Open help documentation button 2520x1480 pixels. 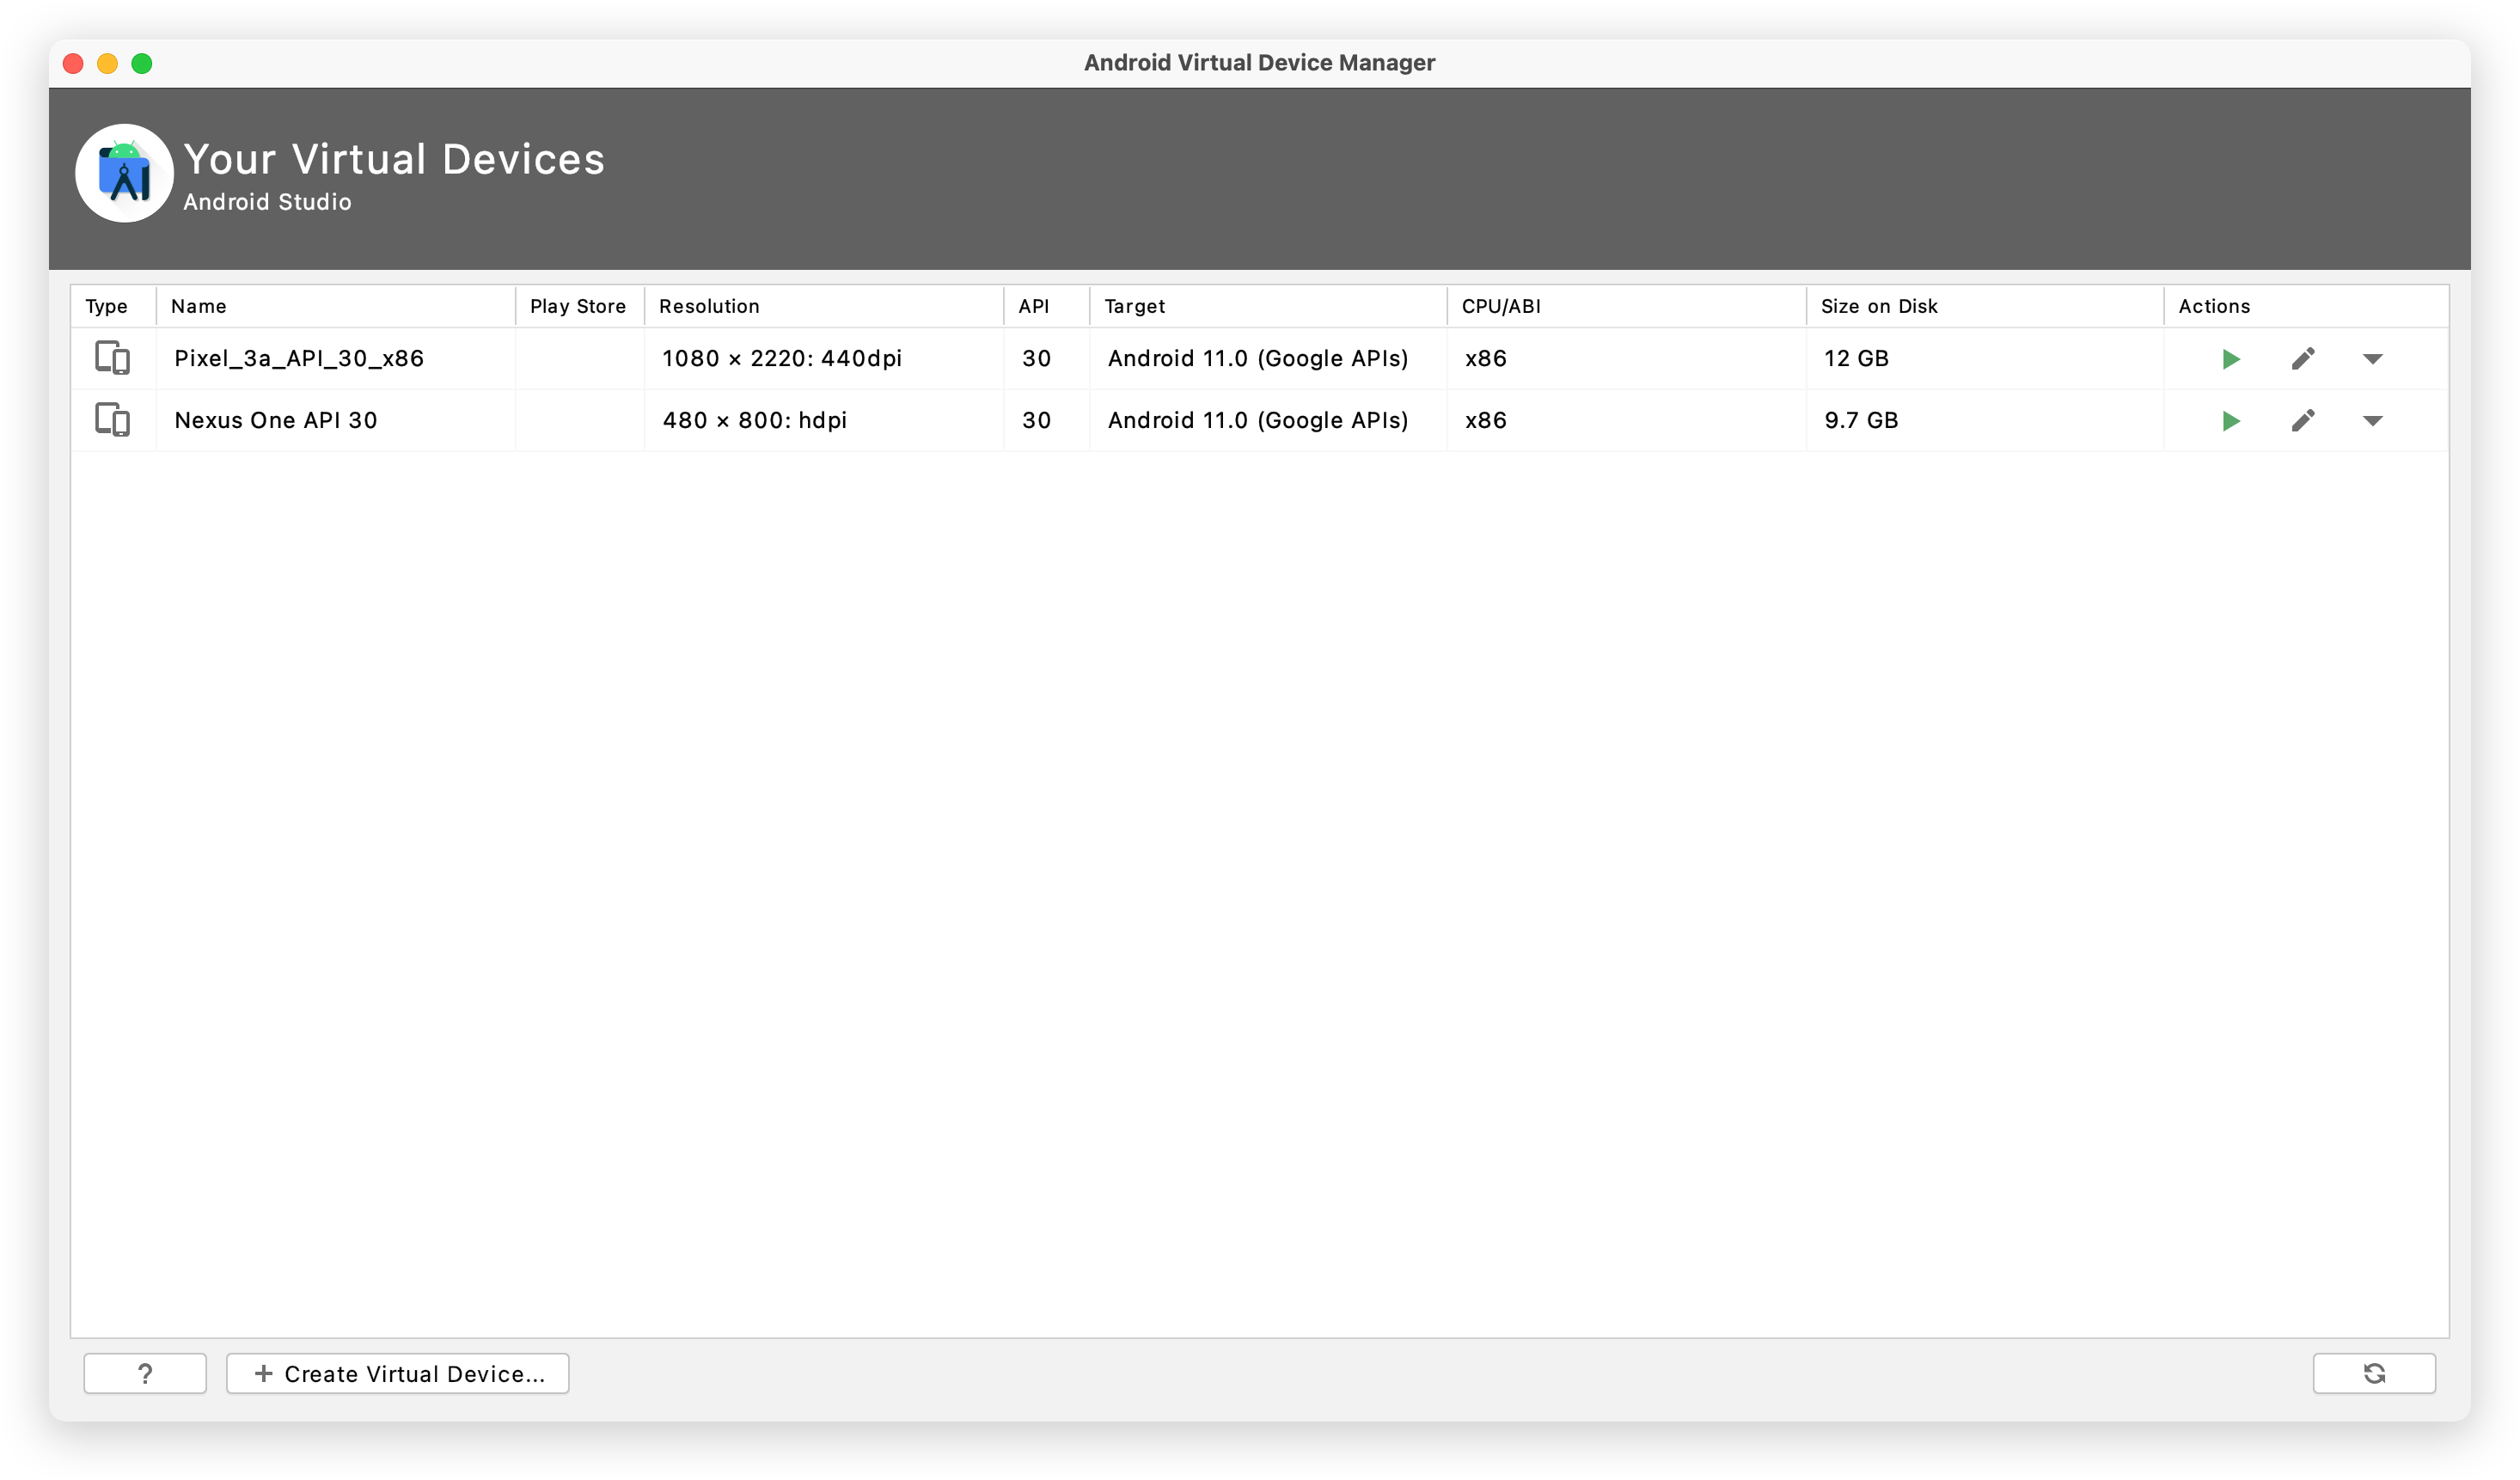point(144,1373)
